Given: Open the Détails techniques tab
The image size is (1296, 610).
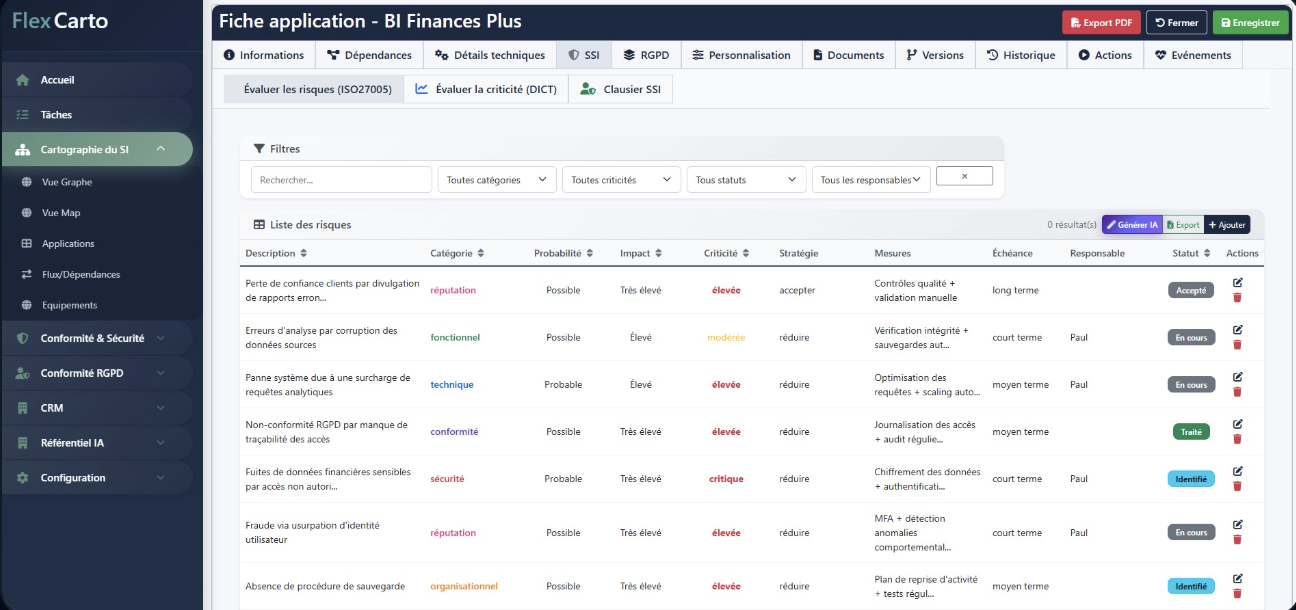Looking at the screenshot, I should pos(490,55).
